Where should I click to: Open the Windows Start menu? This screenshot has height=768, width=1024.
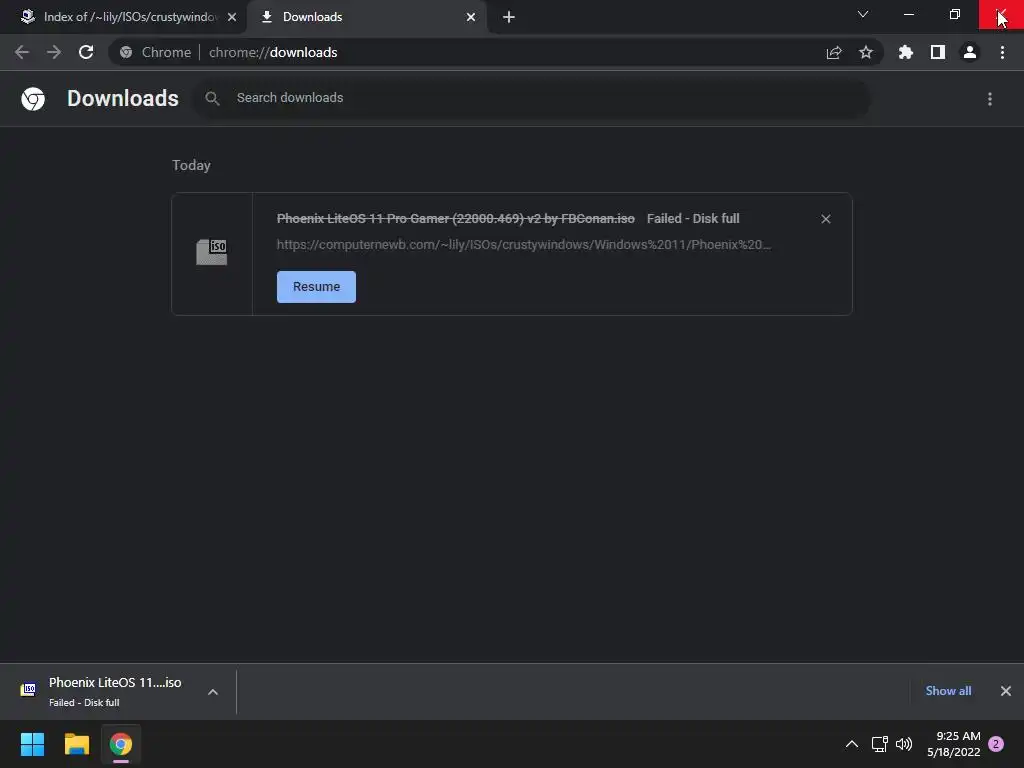point(33,744)
